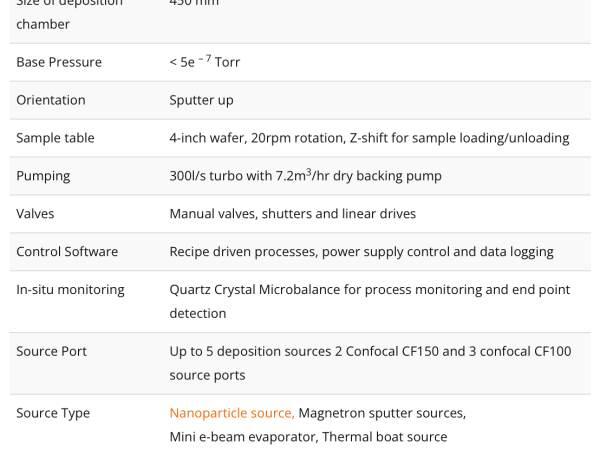Click the Source Type label
This screenshot has height=450, width=600.
pos(53,413)
